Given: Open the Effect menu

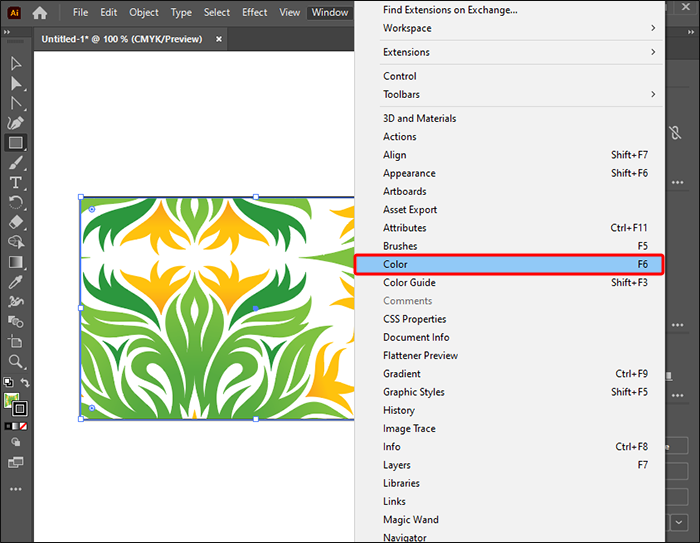Looking at the screenshot, I should click(254, 13).
